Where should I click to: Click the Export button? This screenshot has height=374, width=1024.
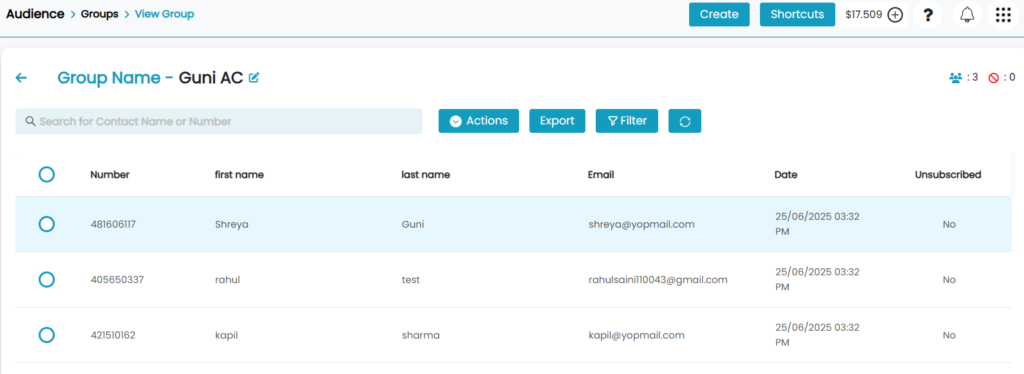(x=557, y=121)
